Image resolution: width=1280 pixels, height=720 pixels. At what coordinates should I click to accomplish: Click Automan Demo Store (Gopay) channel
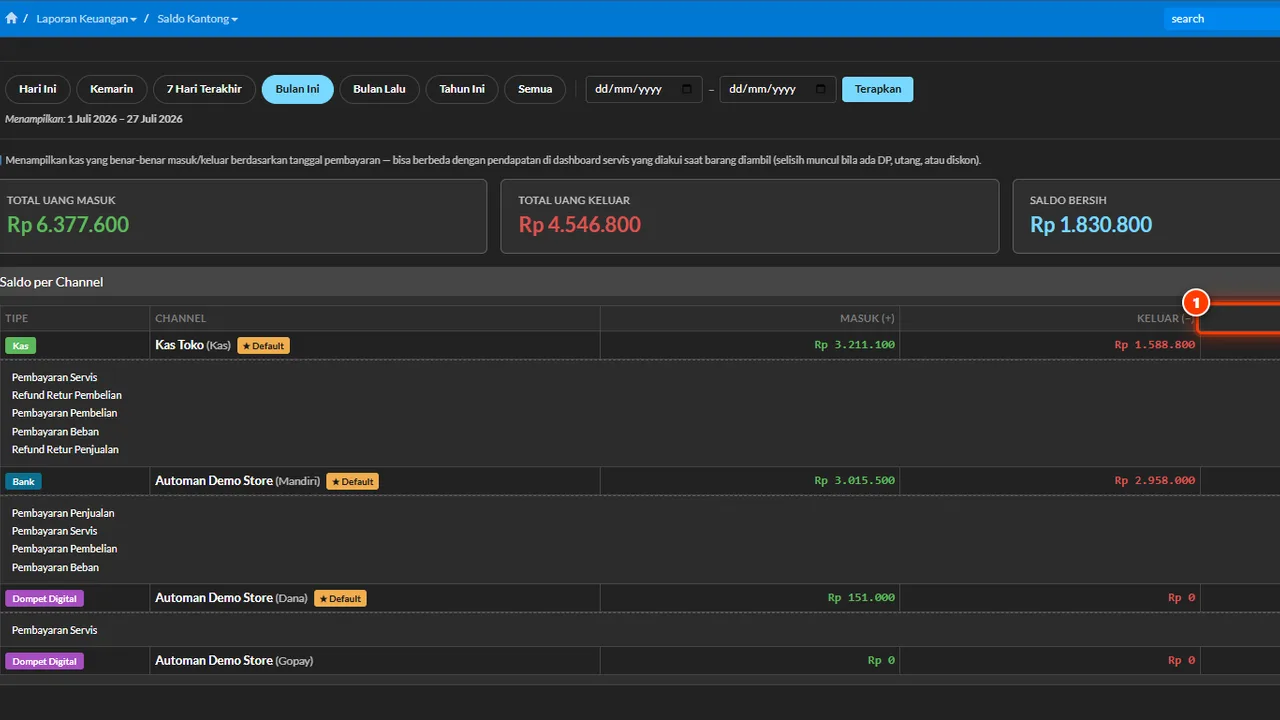pos(235,661)
